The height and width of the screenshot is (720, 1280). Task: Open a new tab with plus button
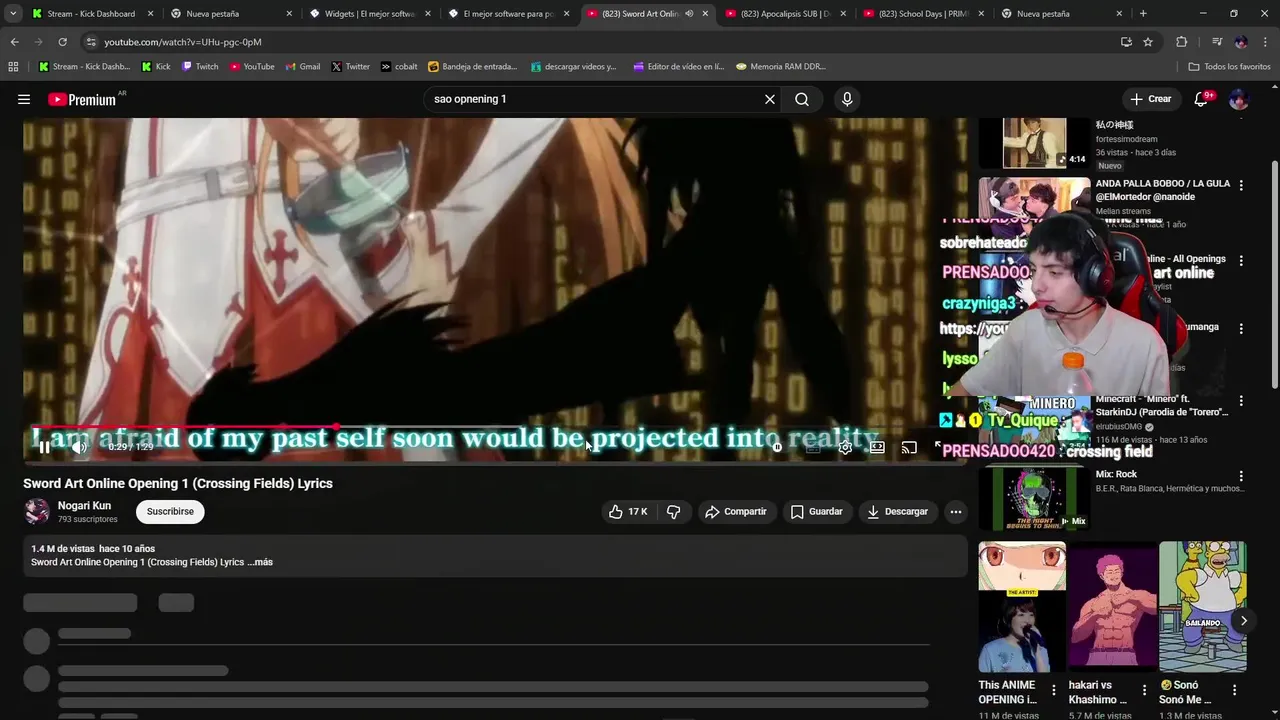coord(1143,14)
